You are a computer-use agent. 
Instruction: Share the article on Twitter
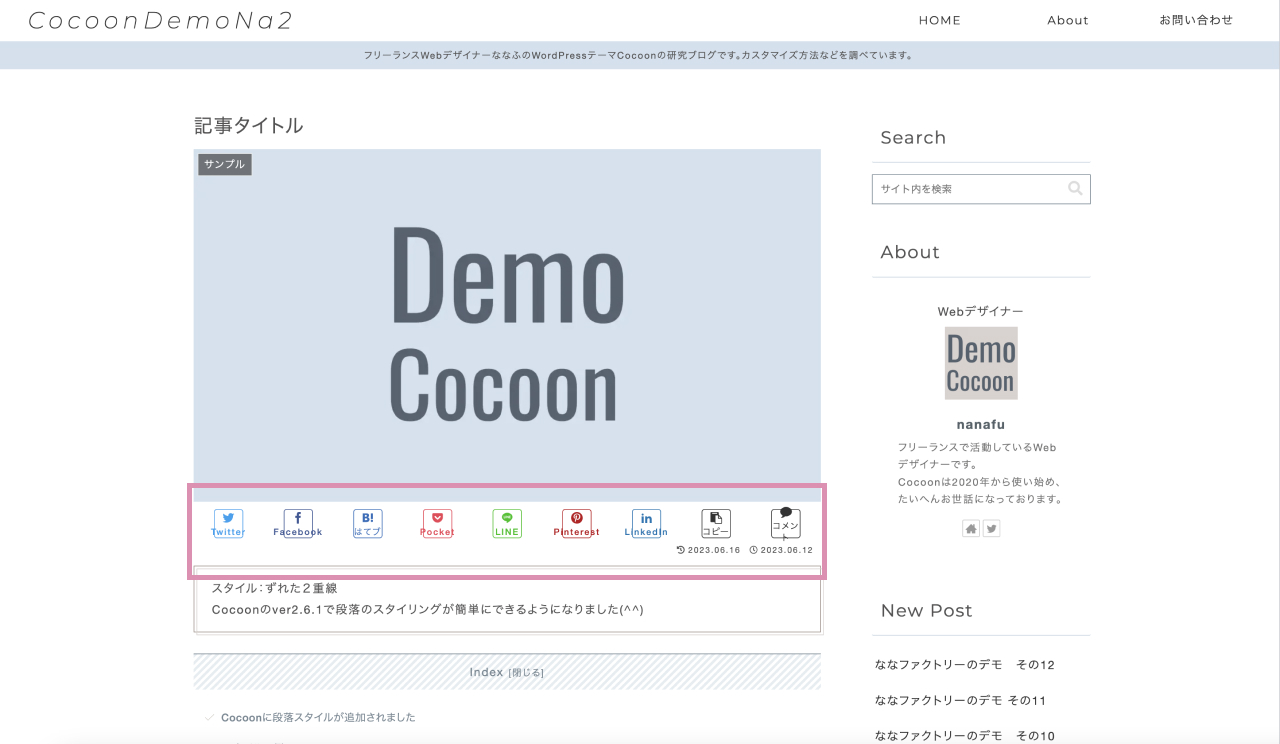tap(228, 522)
